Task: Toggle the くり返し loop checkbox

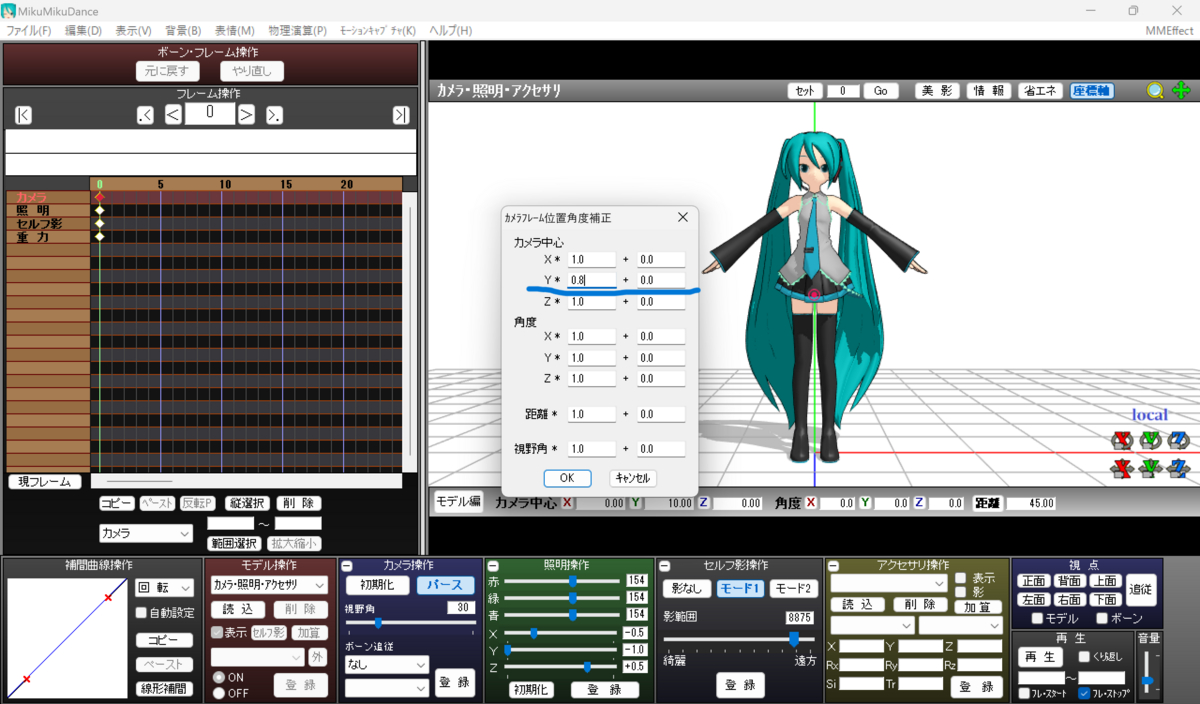Action: 1084,657
